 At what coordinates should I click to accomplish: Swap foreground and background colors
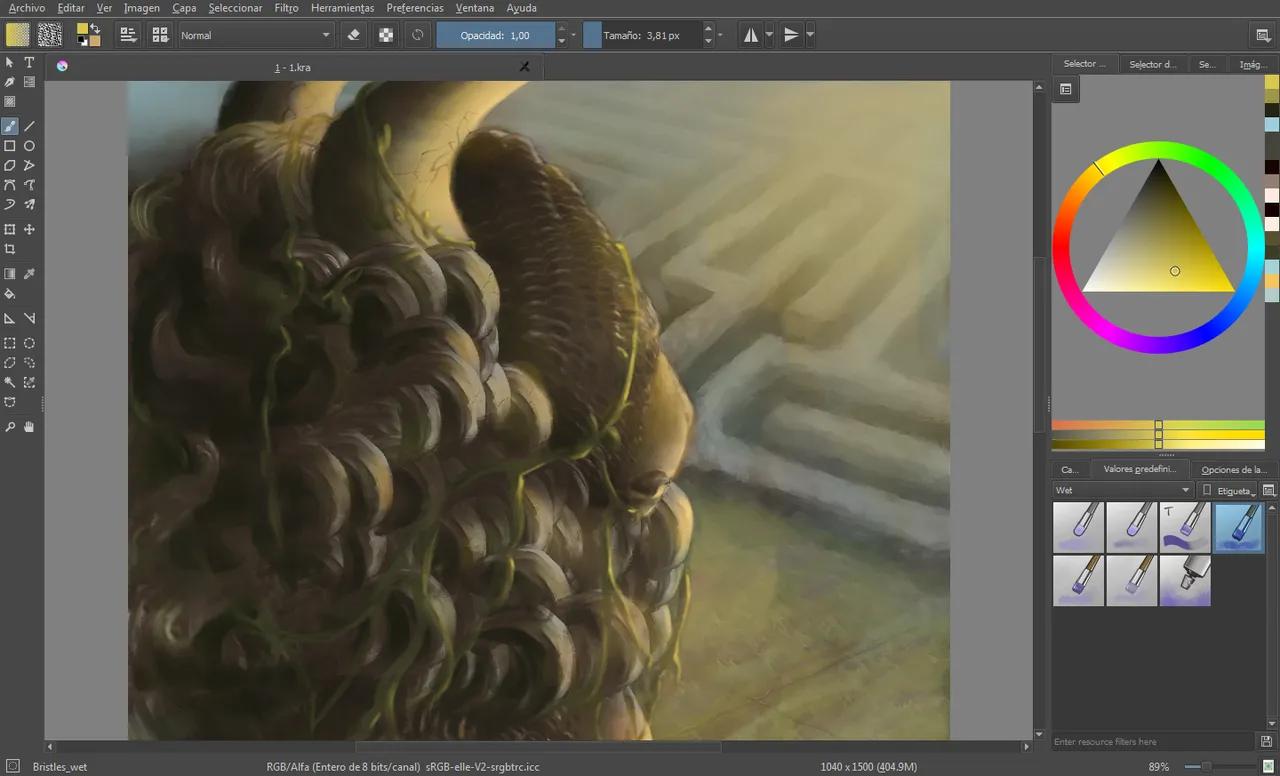(x=95, y=27)
